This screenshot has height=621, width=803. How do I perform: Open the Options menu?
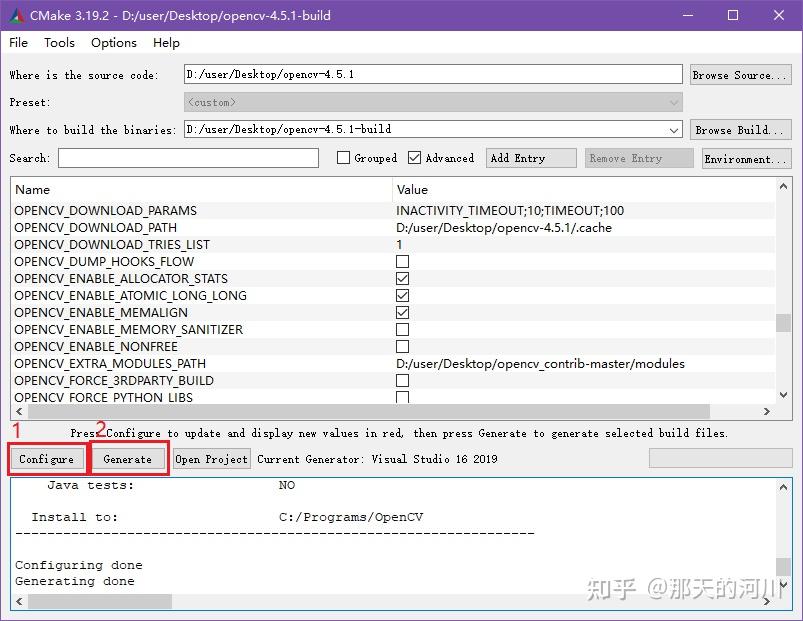112,43
